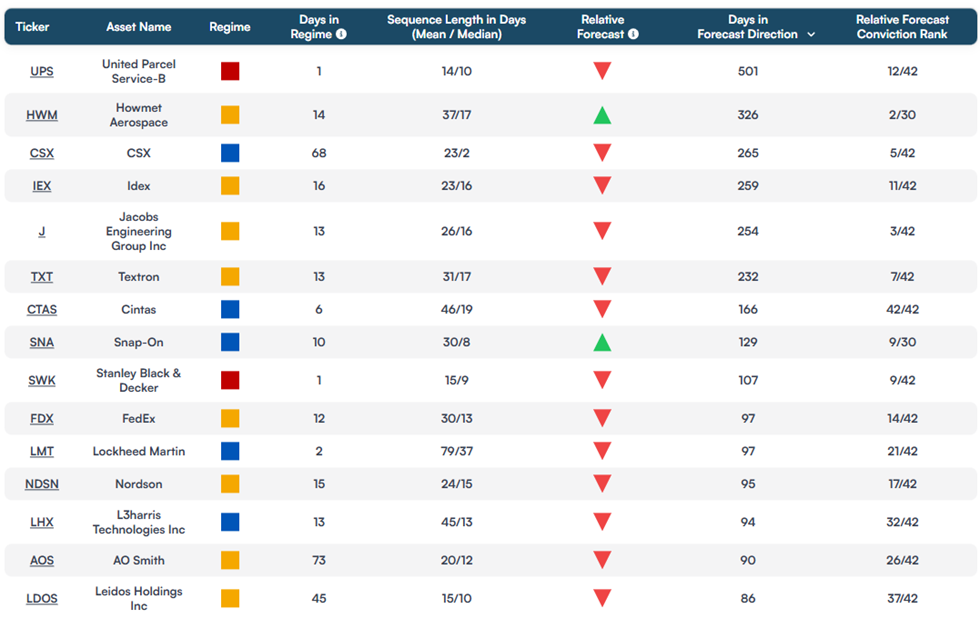Viewport: 980px width, 619px height.
Task: Click the info icon beside Relative Forecast
Action: click(x=633, y=34)
